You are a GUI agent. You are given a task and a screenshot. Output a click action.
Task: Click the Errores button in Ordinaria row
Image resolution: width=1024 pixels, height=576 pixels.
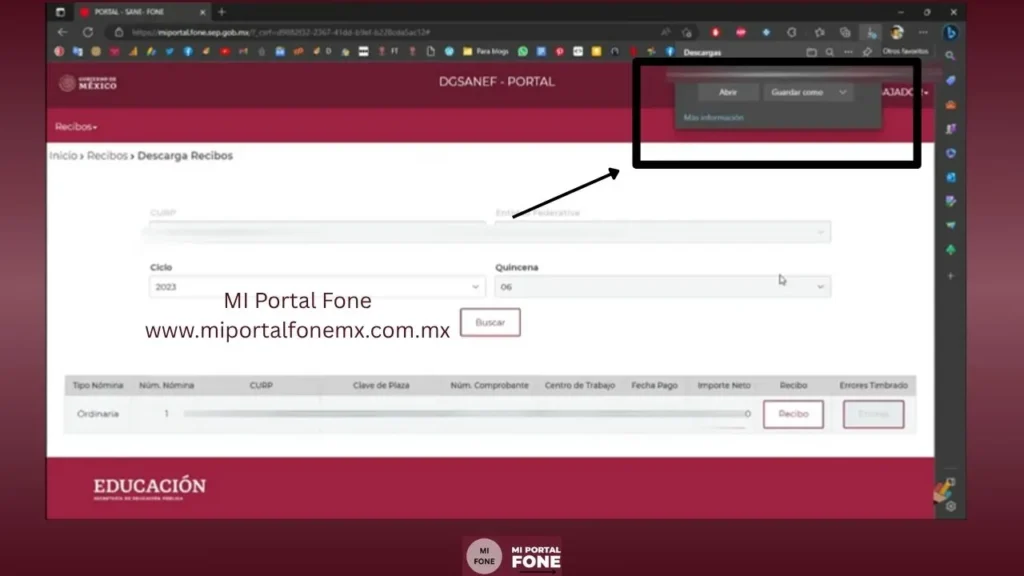pyautogui.click(x=874, y=414)
